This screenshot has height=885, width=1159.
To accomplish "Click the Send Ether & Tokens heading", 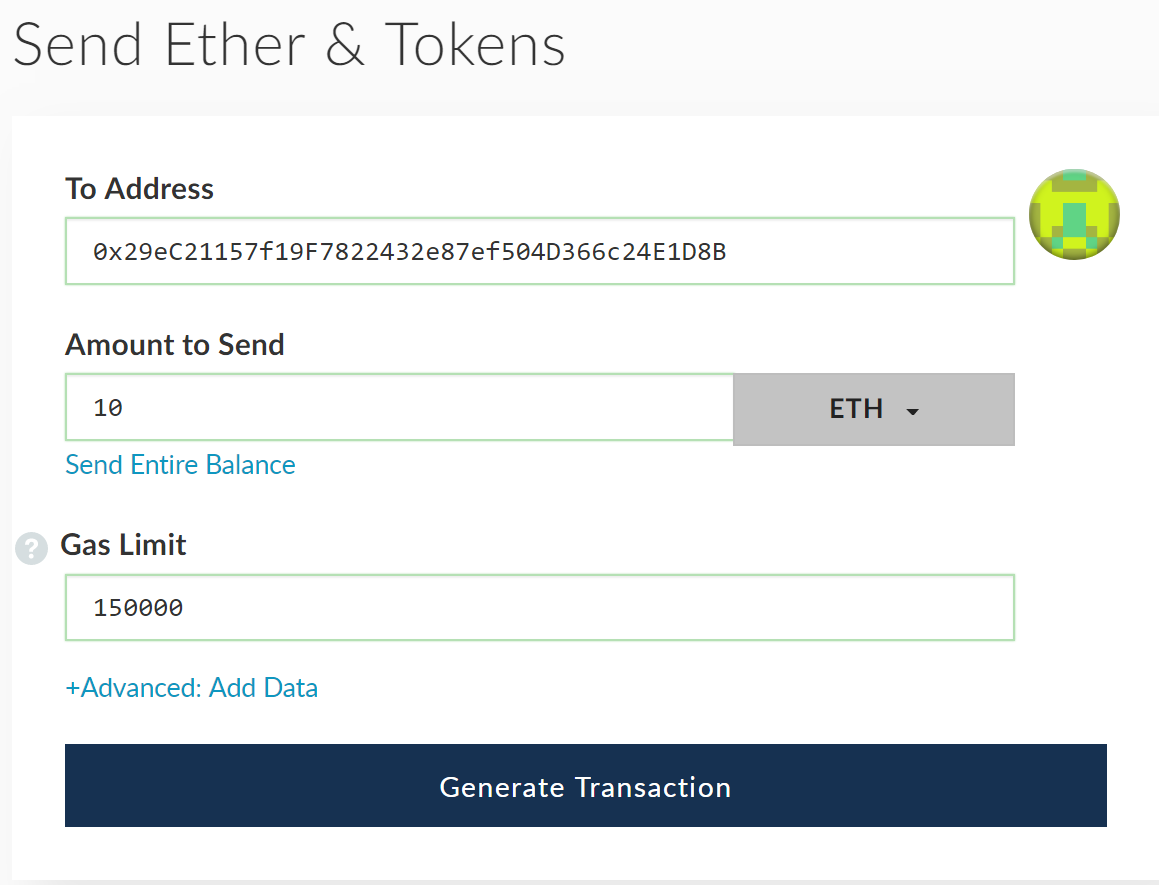I will pyautogui.click(x=289, y=45).
